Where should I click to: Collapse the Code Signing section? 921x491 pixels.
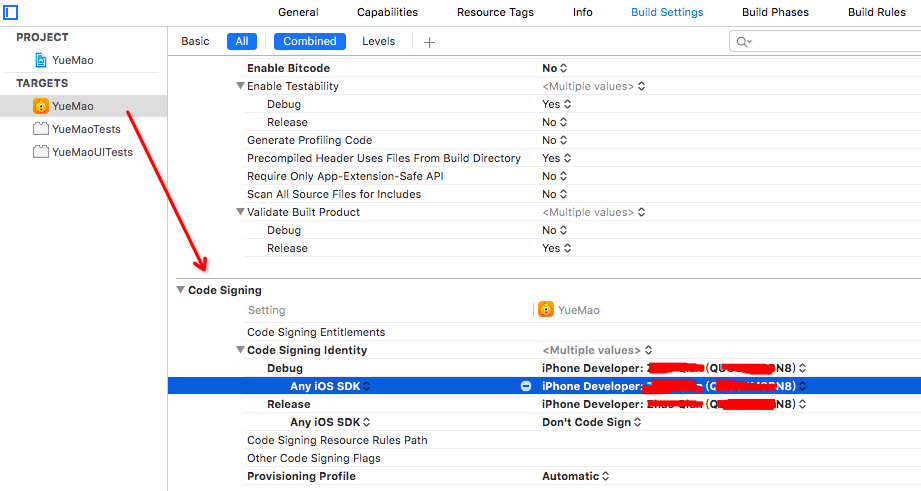coord(180,290)
